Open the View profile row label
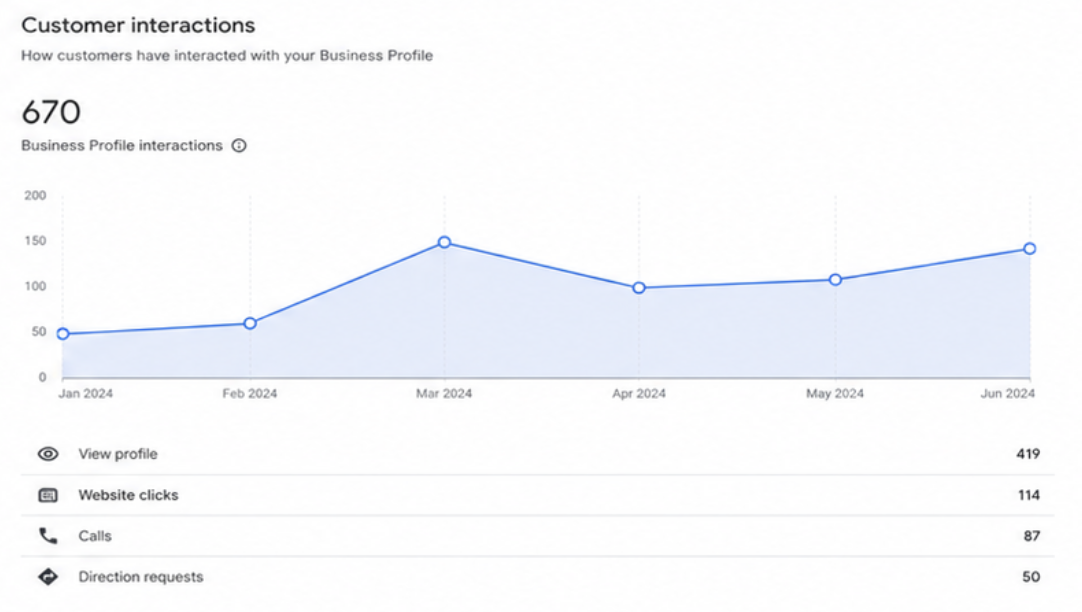This screenshot has height=612, width=1082. pyautogui.click(x=118, y=454)
